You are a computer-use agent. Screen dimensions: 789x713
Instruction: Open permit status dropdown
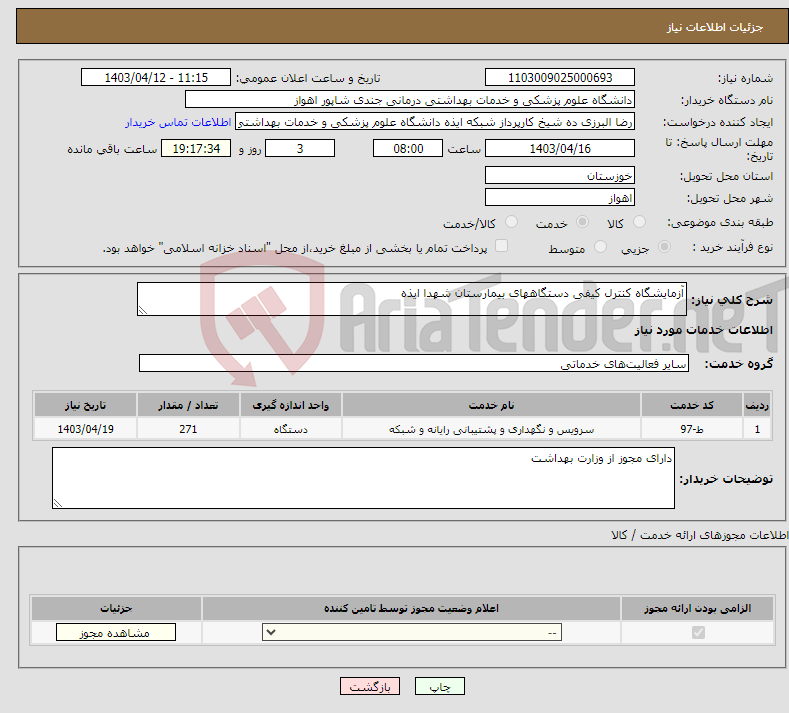pyautogui.click(x=412, y=632)
